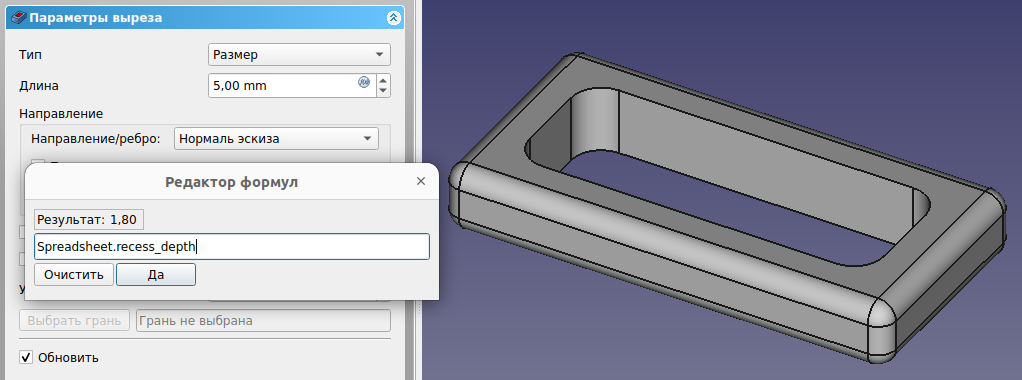Click the Spreadsheet.recess_depth formula field

click(231, 247)
